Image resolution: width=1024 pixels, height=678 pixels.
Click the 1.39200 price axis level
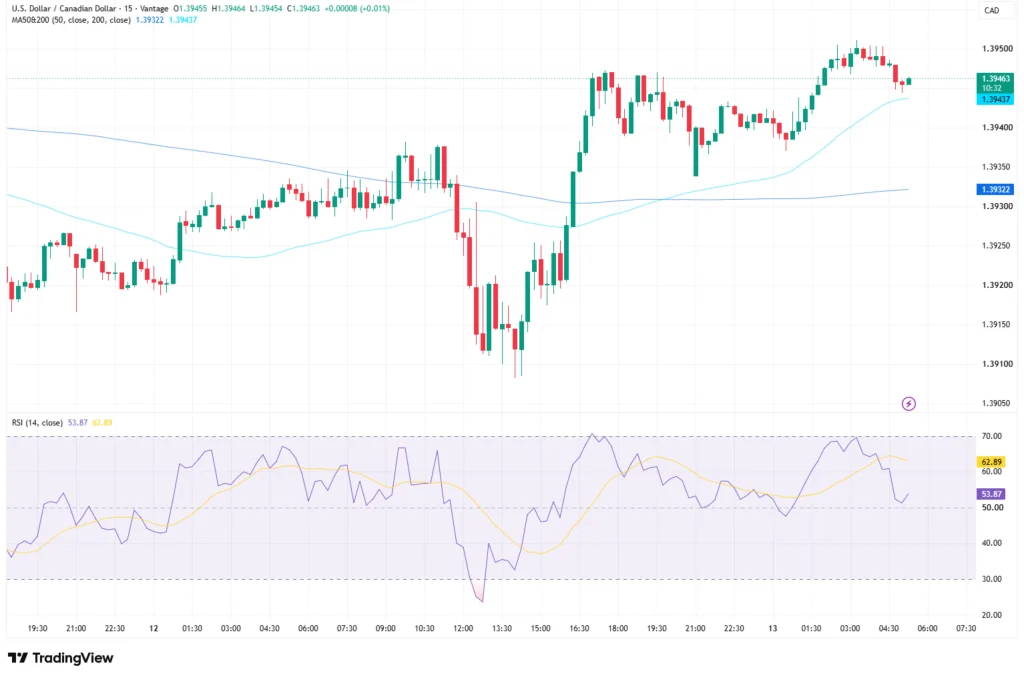point(997,285)
